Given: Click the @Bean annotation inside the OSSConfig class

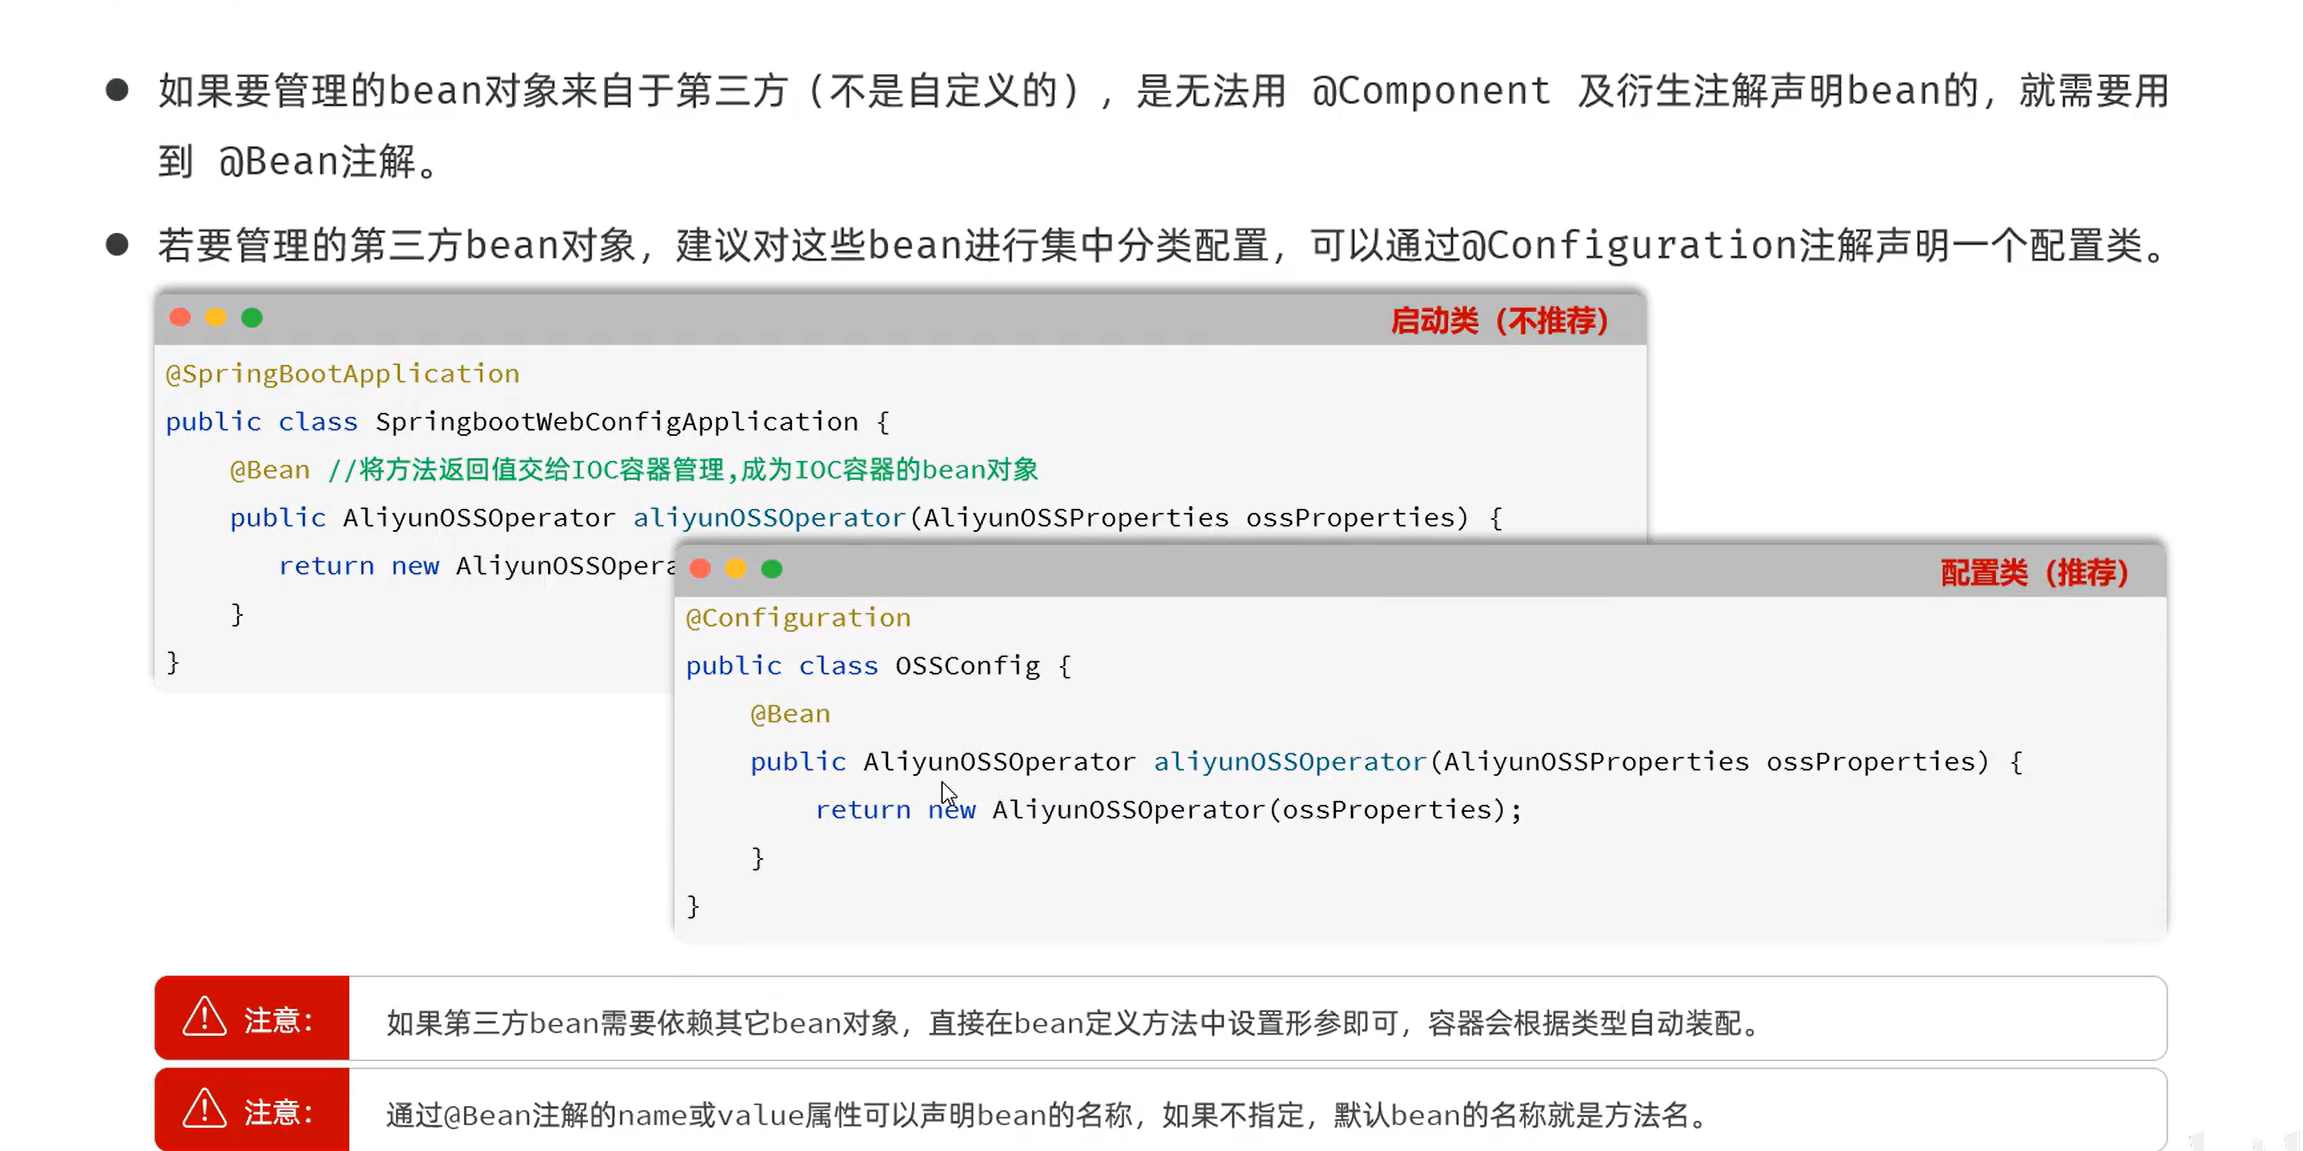Looking at the screenshot, I should (x=790, y=714).
